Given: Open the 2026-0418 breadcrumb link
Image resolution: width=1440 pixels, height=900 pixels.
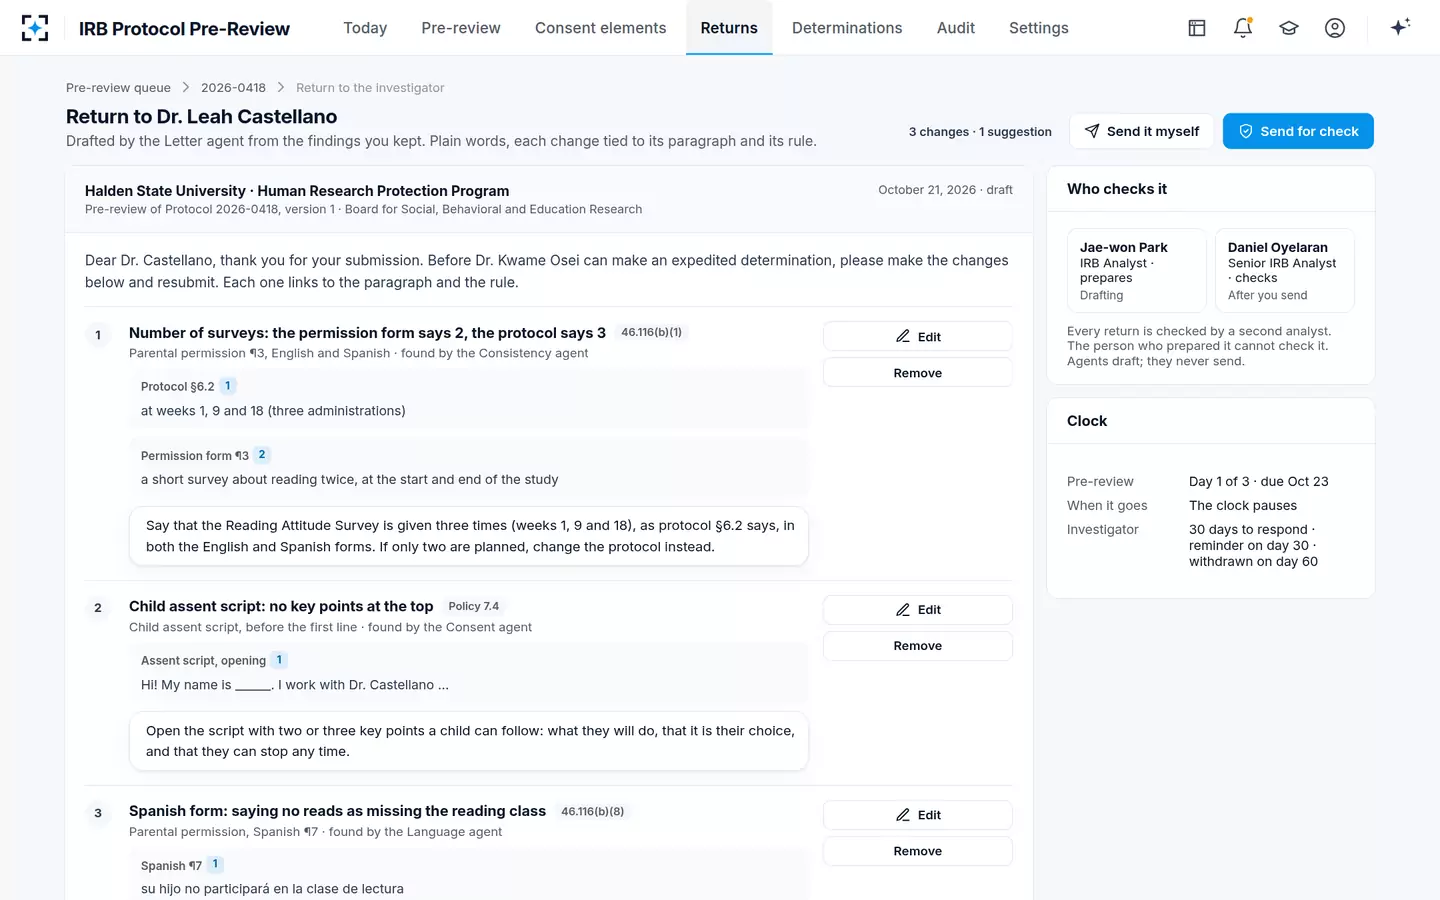Looking at the screenshot, I should [x=233, y=88].
